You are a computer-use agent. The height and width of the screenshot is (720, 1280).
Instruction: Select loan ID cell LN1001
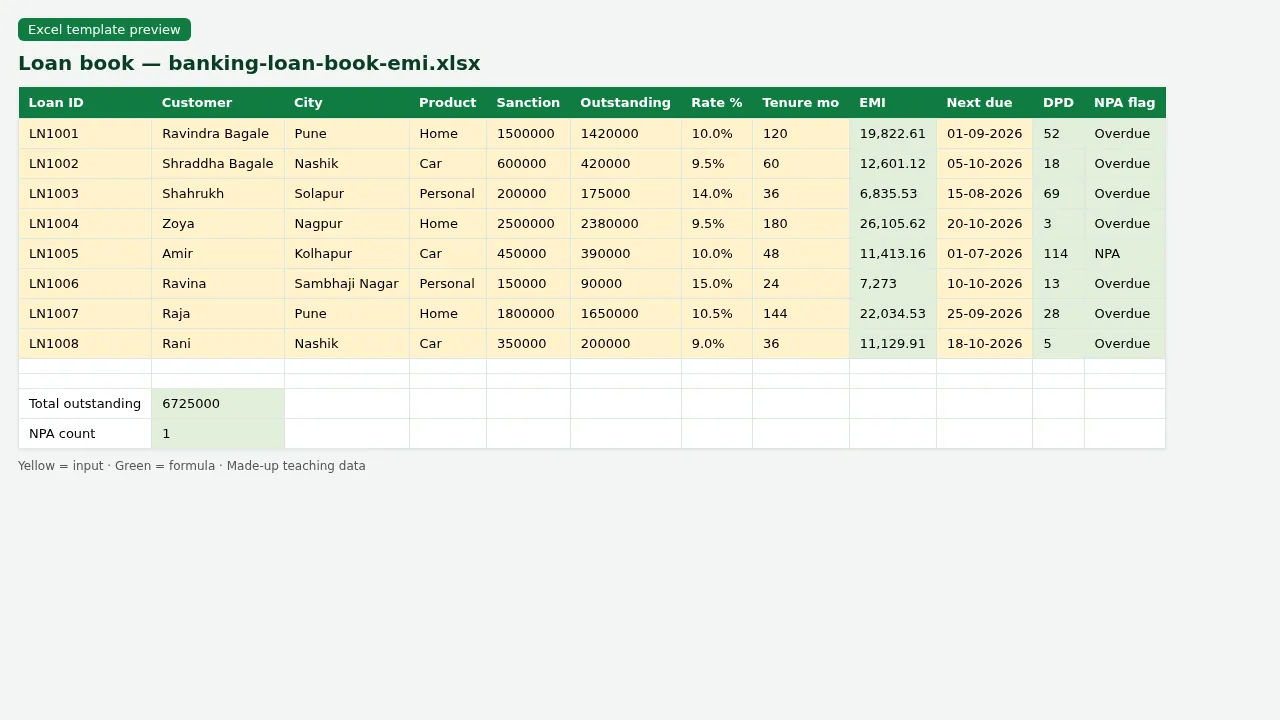point(85,134)
